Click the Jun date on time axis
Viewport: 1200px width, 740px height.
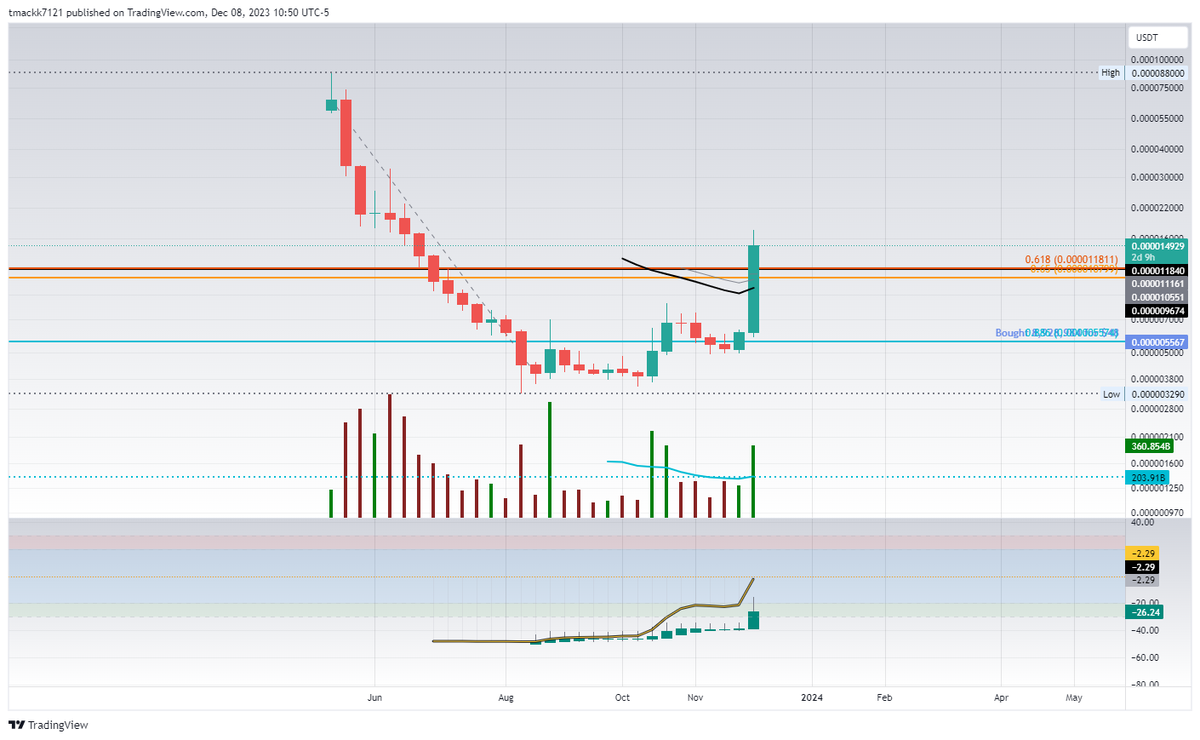pyautogui.click(x=375, y=697)
